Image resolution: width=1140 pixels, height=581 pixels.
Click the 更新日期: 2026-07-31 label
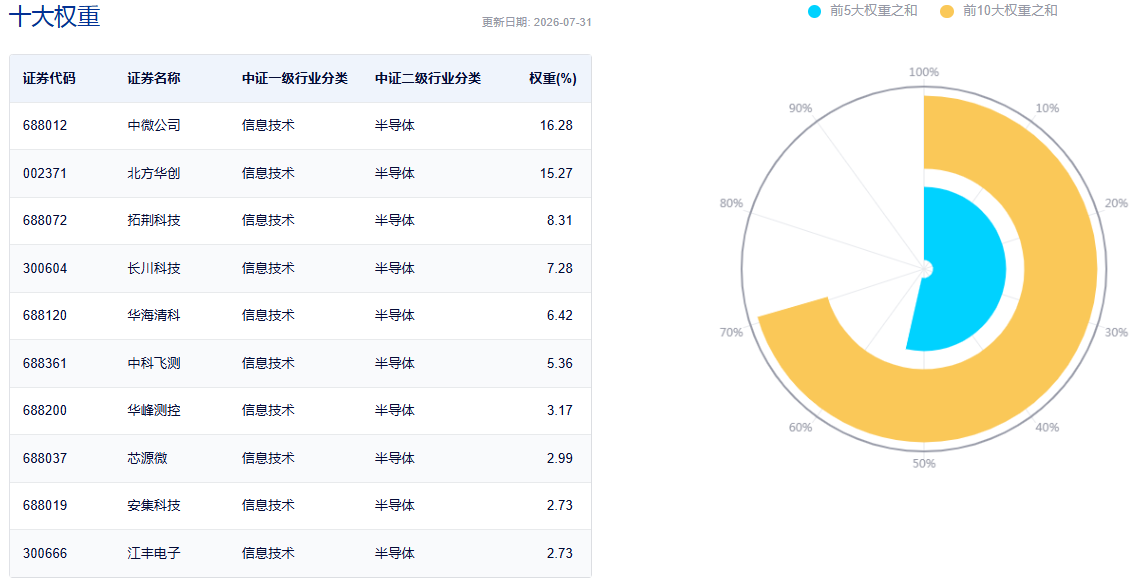[537, 22]
